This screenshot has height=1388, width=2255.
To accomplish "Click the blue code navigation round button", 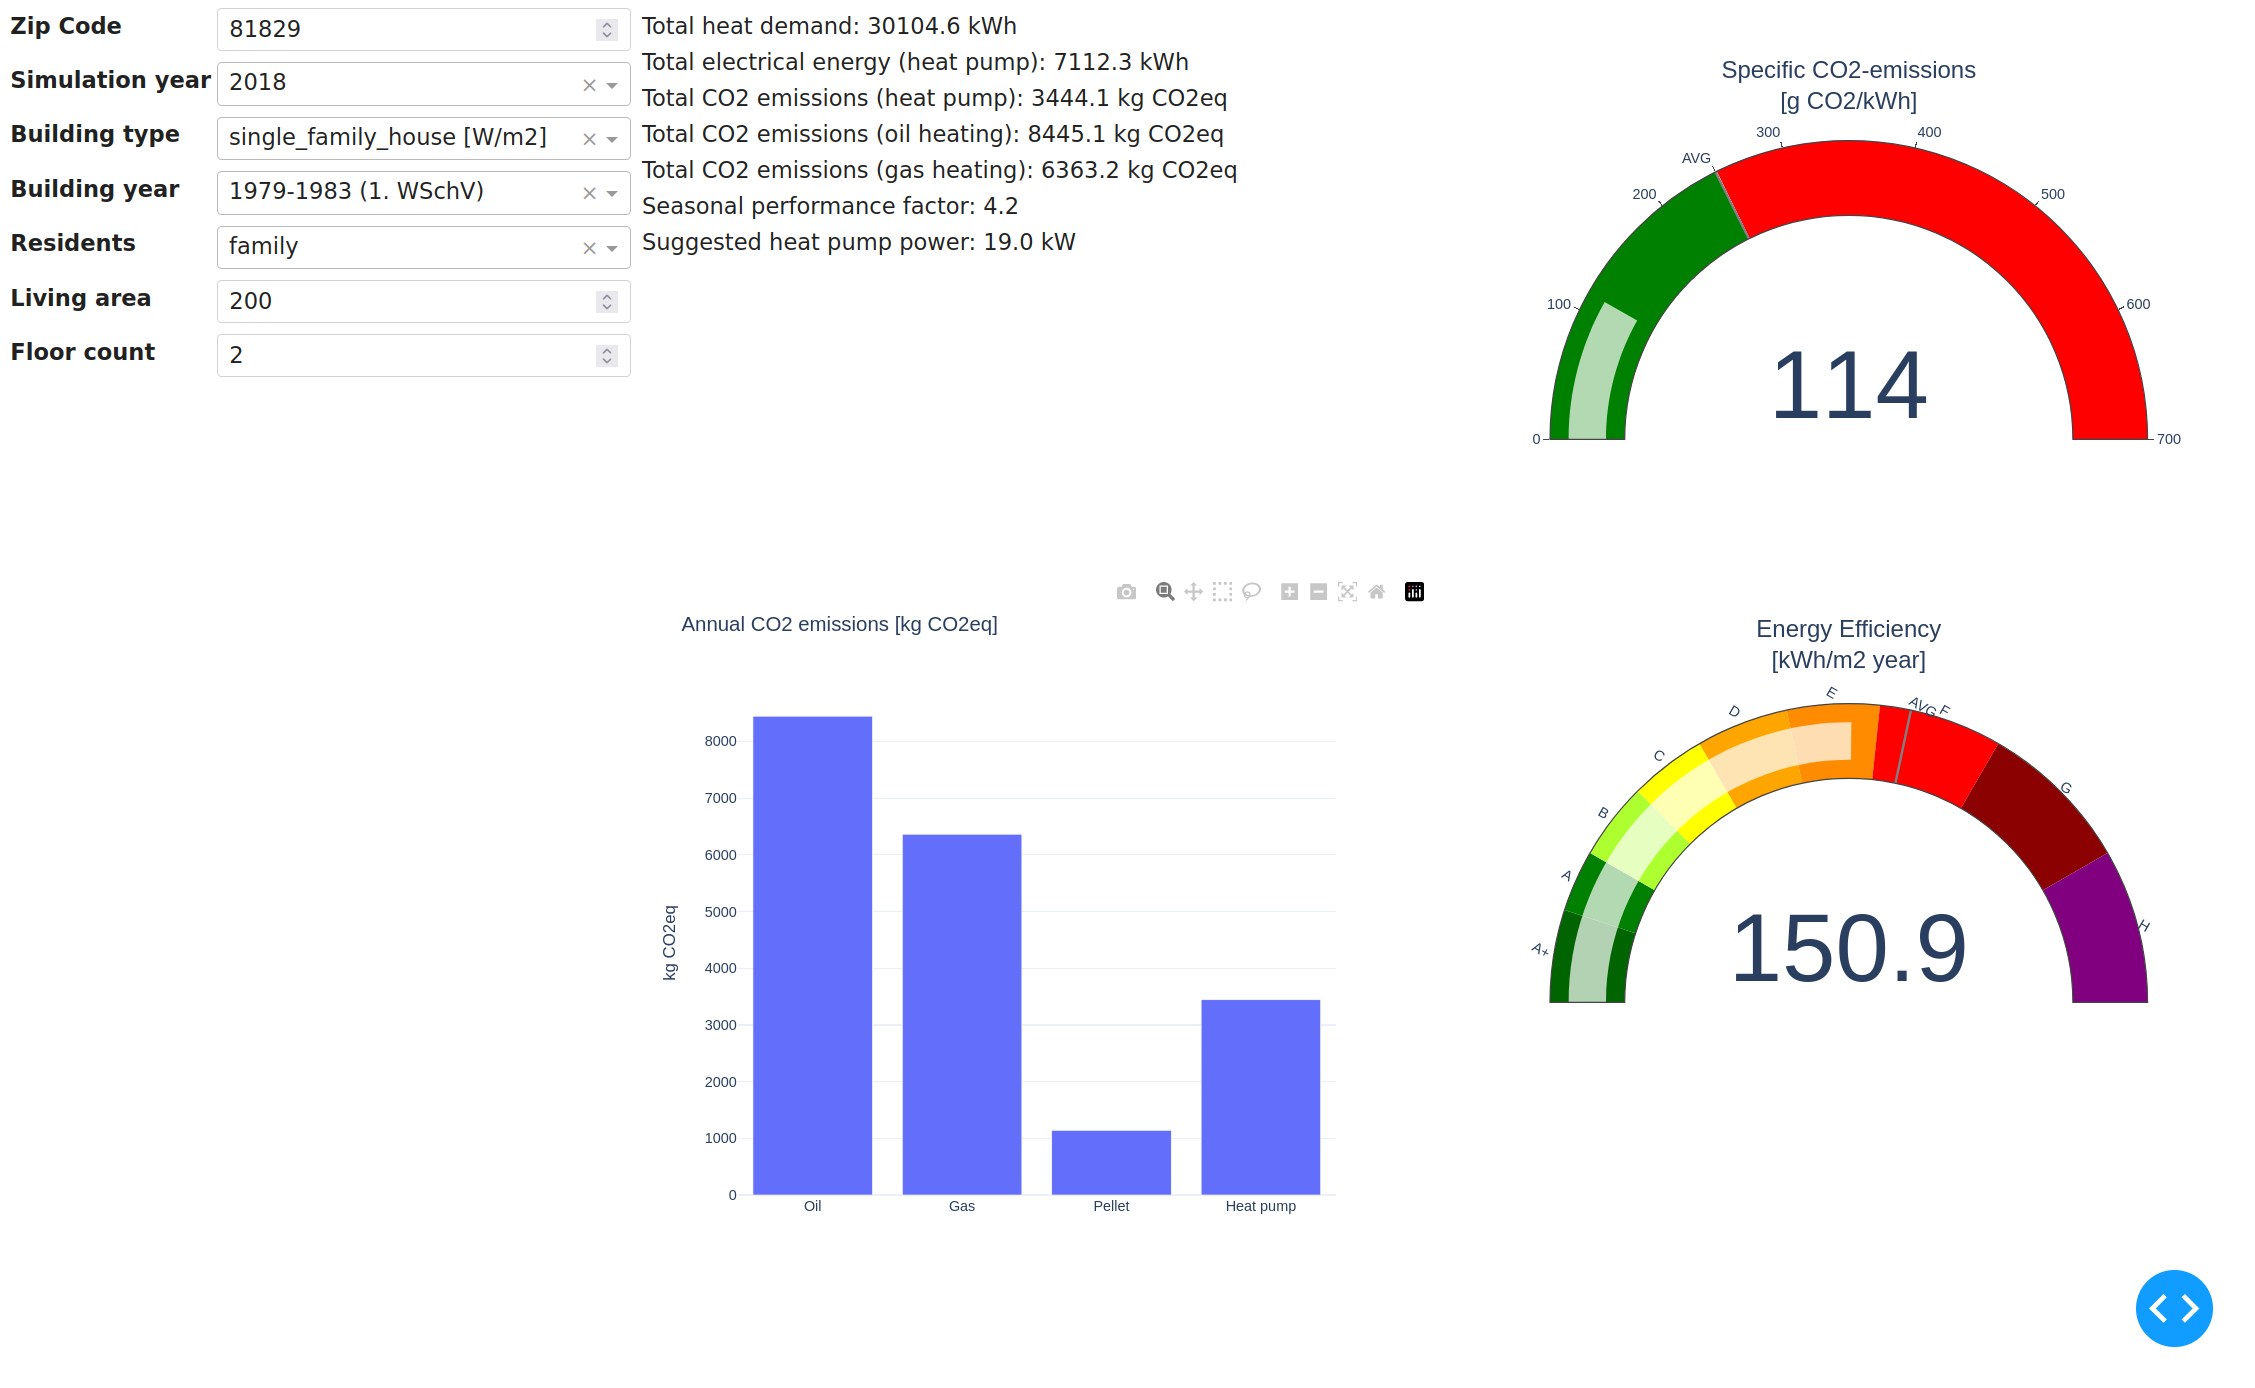I will 2173,1308.
